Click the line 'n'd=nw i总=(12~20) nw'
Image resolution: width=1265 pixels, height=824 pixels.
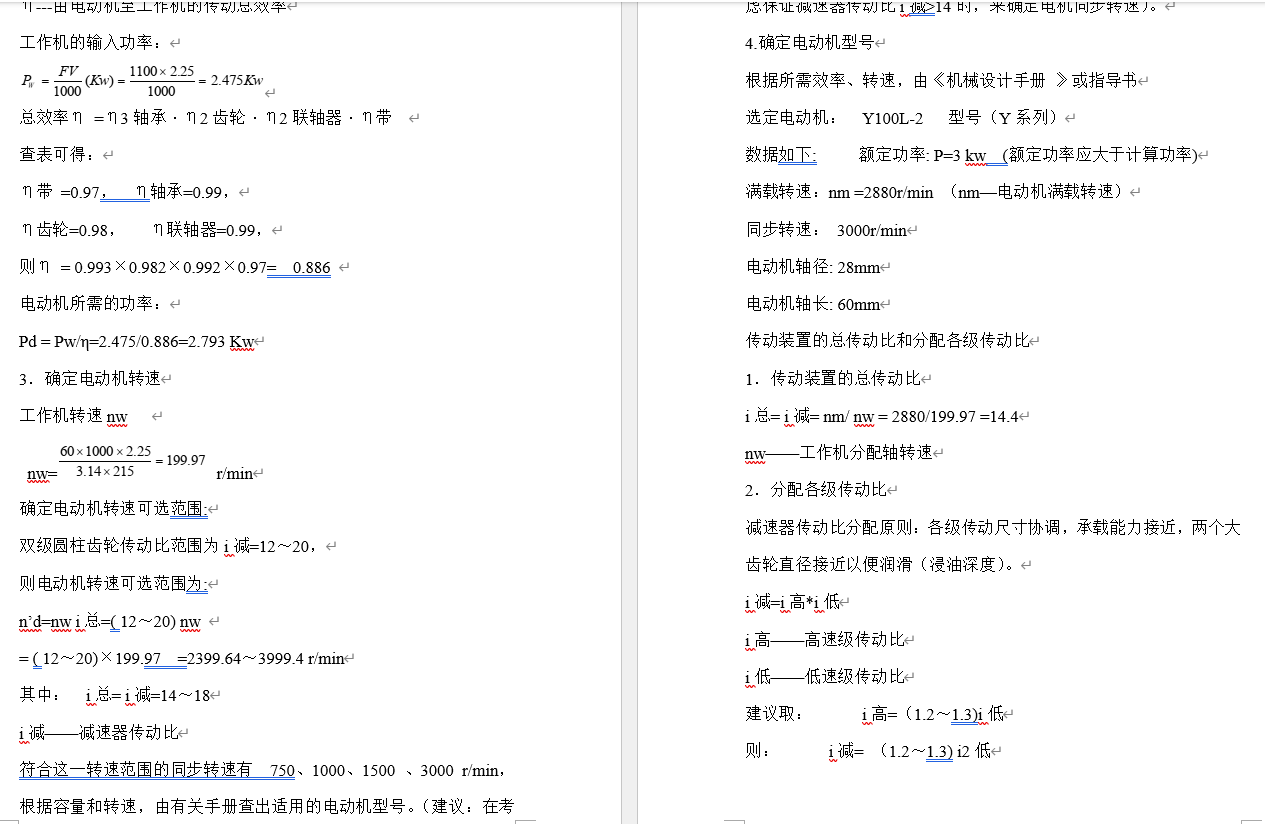pos(111,622)
